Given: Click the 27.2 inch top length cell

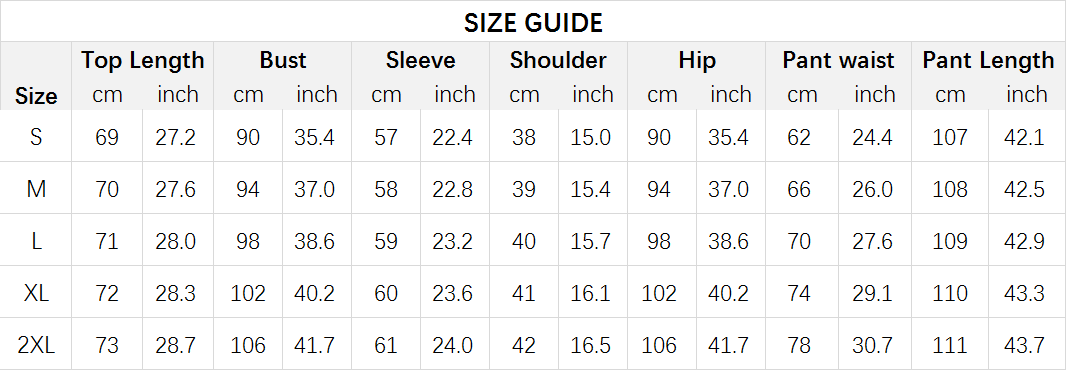Looking at the screenshot, I should coord(175,137).
